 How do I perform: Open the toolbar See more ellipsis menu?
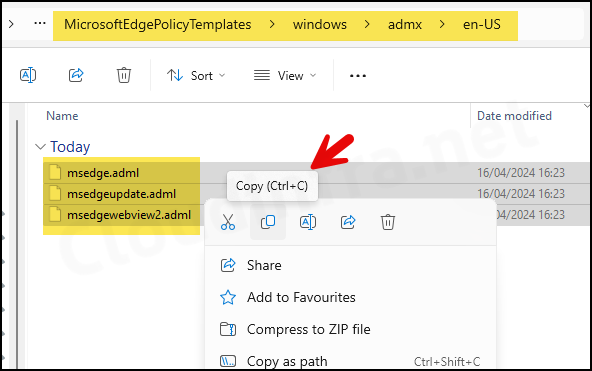(x=358, y=76)
